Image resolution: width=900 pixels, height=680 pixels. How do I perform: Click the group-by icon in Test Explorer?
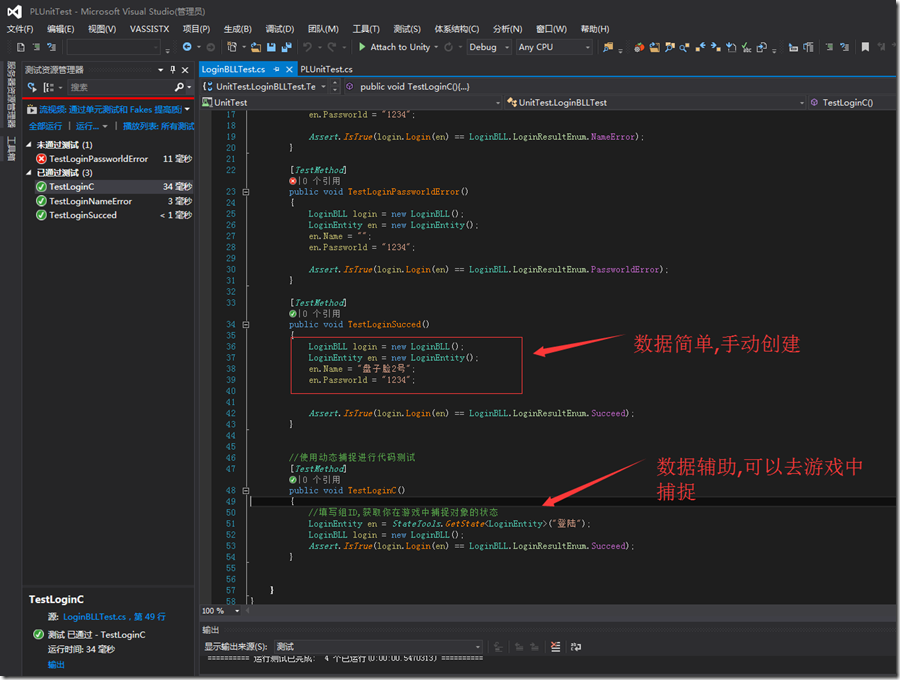coord(49,87)
